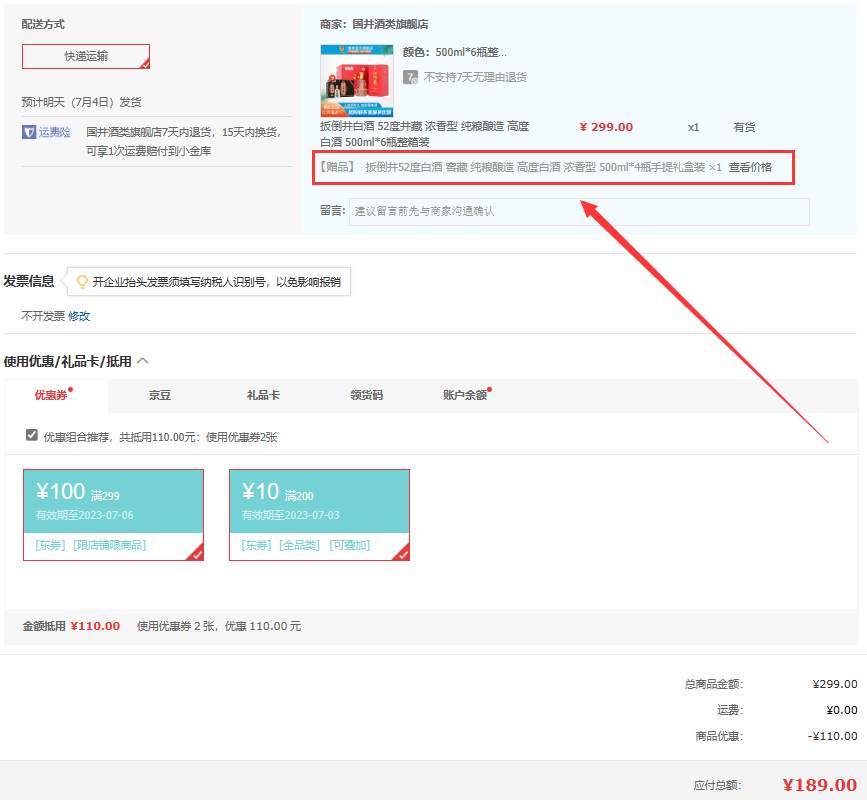Click the lightbulb invoice tip icon
The image size is (867, 800).
pos(82,282)
